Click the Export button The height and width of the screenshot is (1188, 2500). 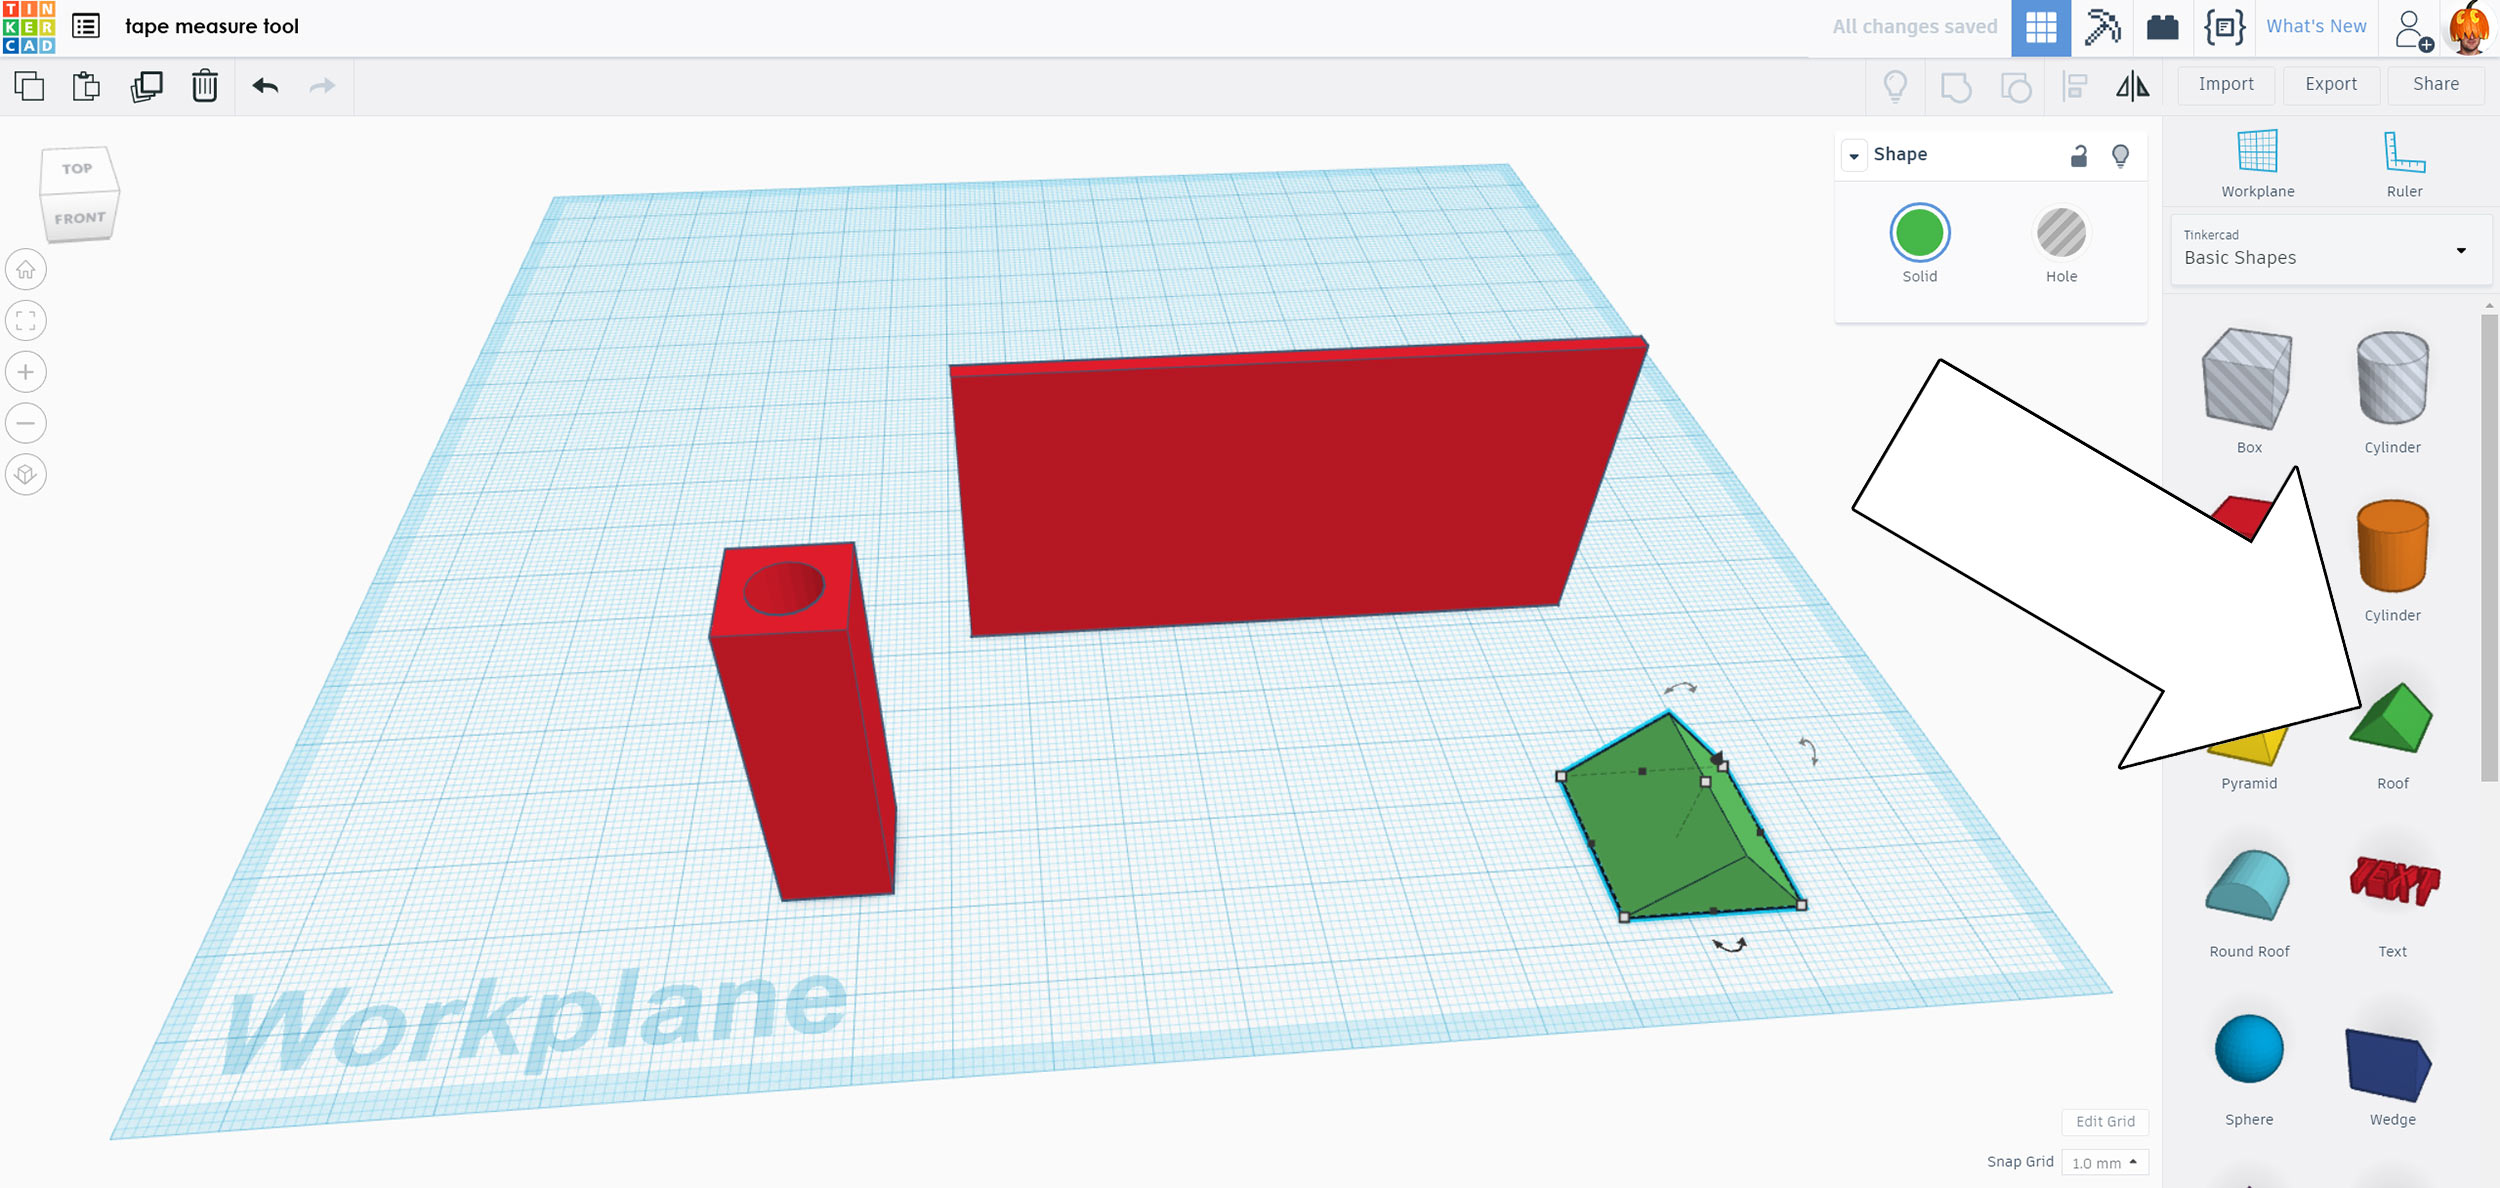[x=2330, y=84]
